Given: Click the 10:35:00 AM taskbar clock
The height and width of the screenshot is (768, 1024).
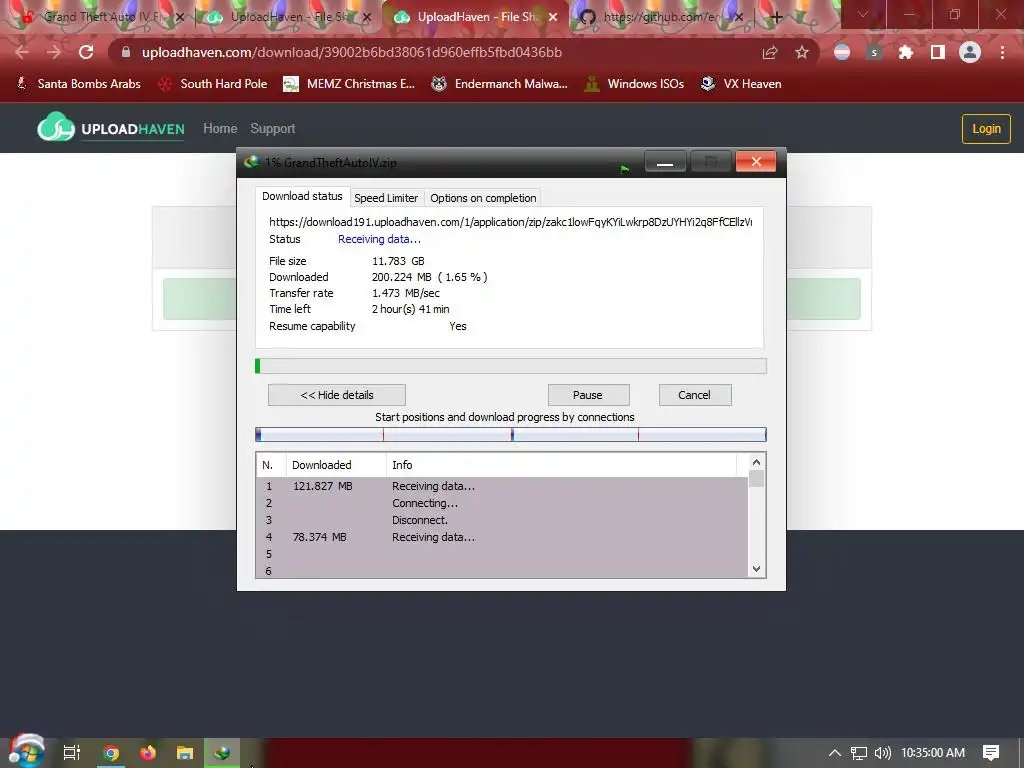Looking at the screenshot, I should click(933, 753).
